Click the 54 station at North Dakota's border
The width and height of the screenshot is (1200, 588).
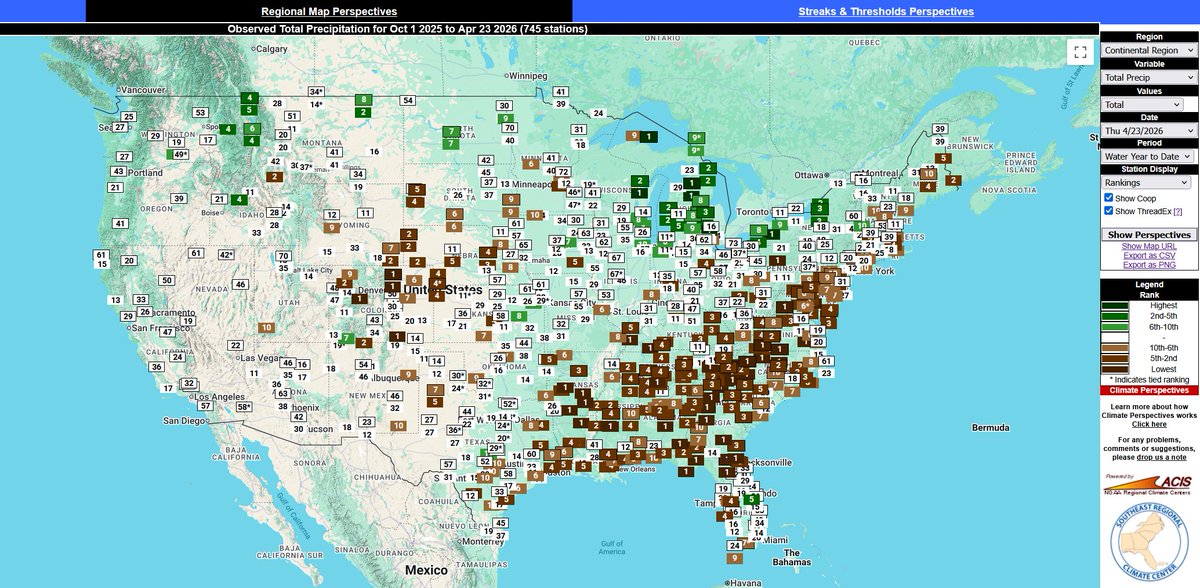coord(407,100)
